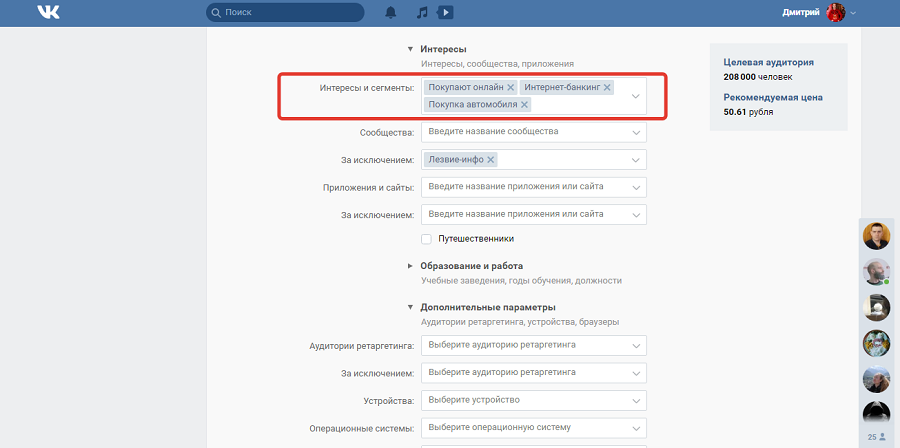This screenshot has width=900, height=448.
Task: Click the Целевая аудитория heading
Action: (769, 63)
